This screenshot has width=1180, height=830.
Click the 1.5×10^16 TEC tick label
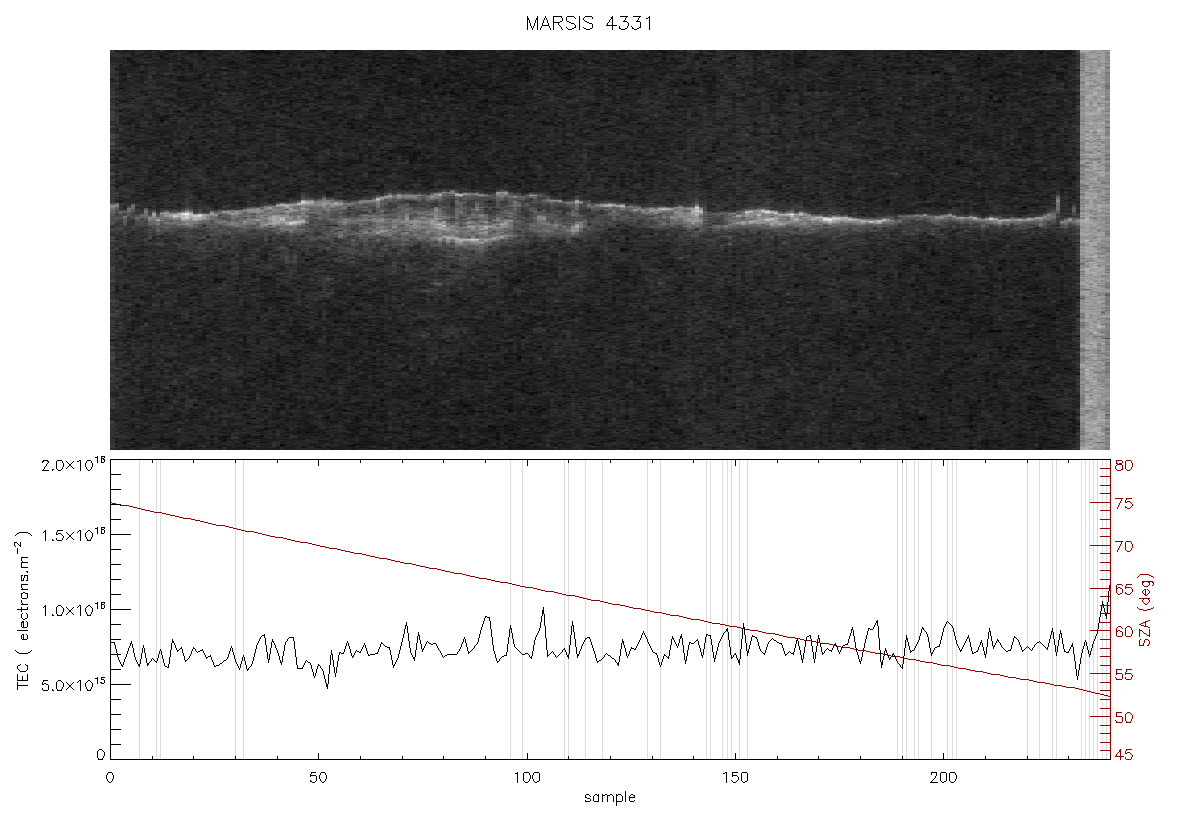pos(73,534)
